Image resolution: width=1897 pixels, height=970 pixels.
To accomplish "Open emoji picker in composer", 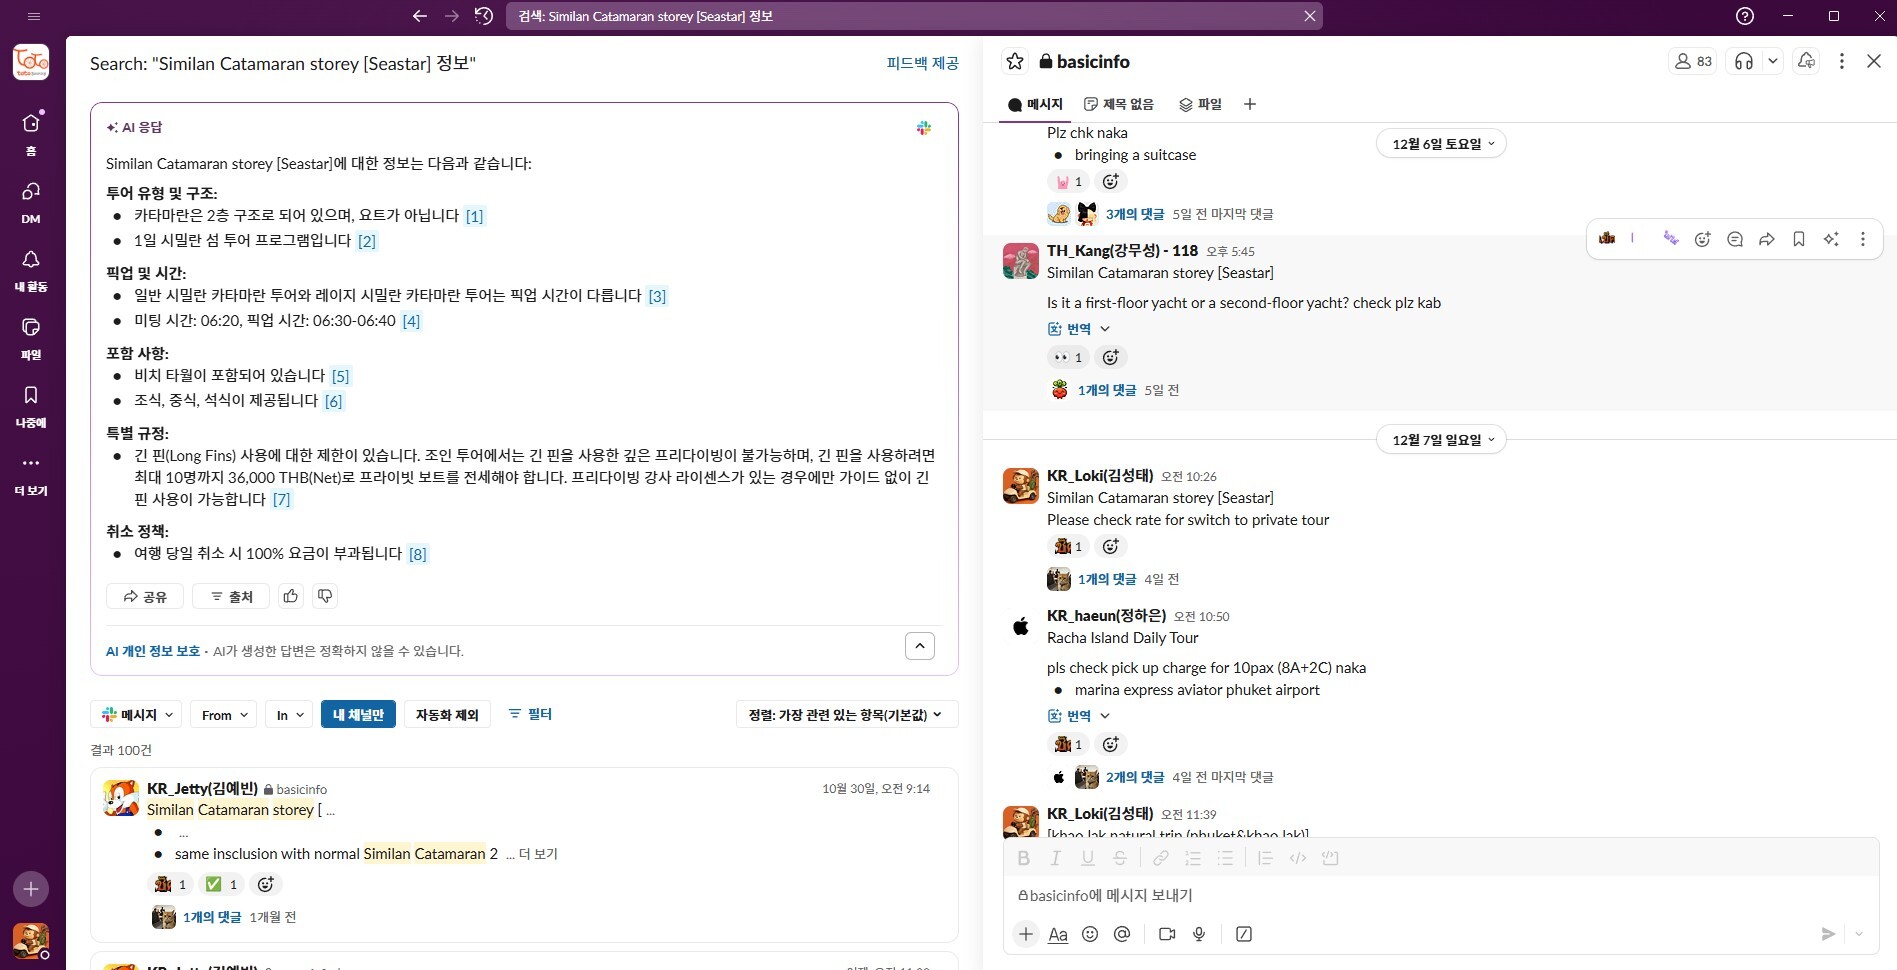I will pyautogui.click(x=1090, y=934).
